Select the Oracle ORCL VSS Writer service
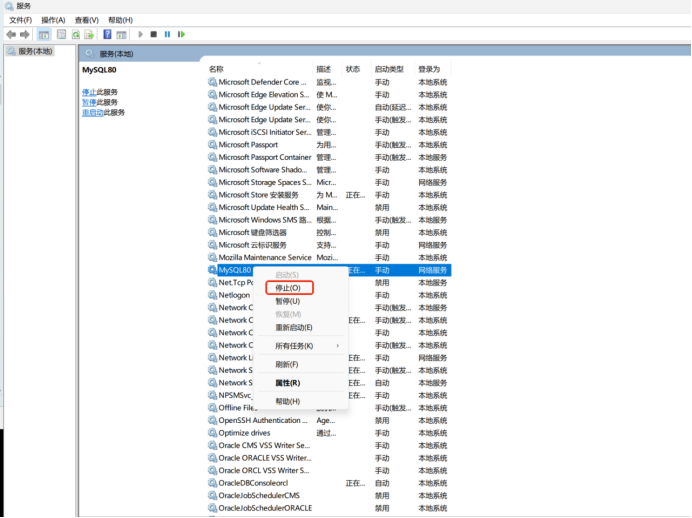This screenshot has width=692, height=518. click(x=329, y=470)
